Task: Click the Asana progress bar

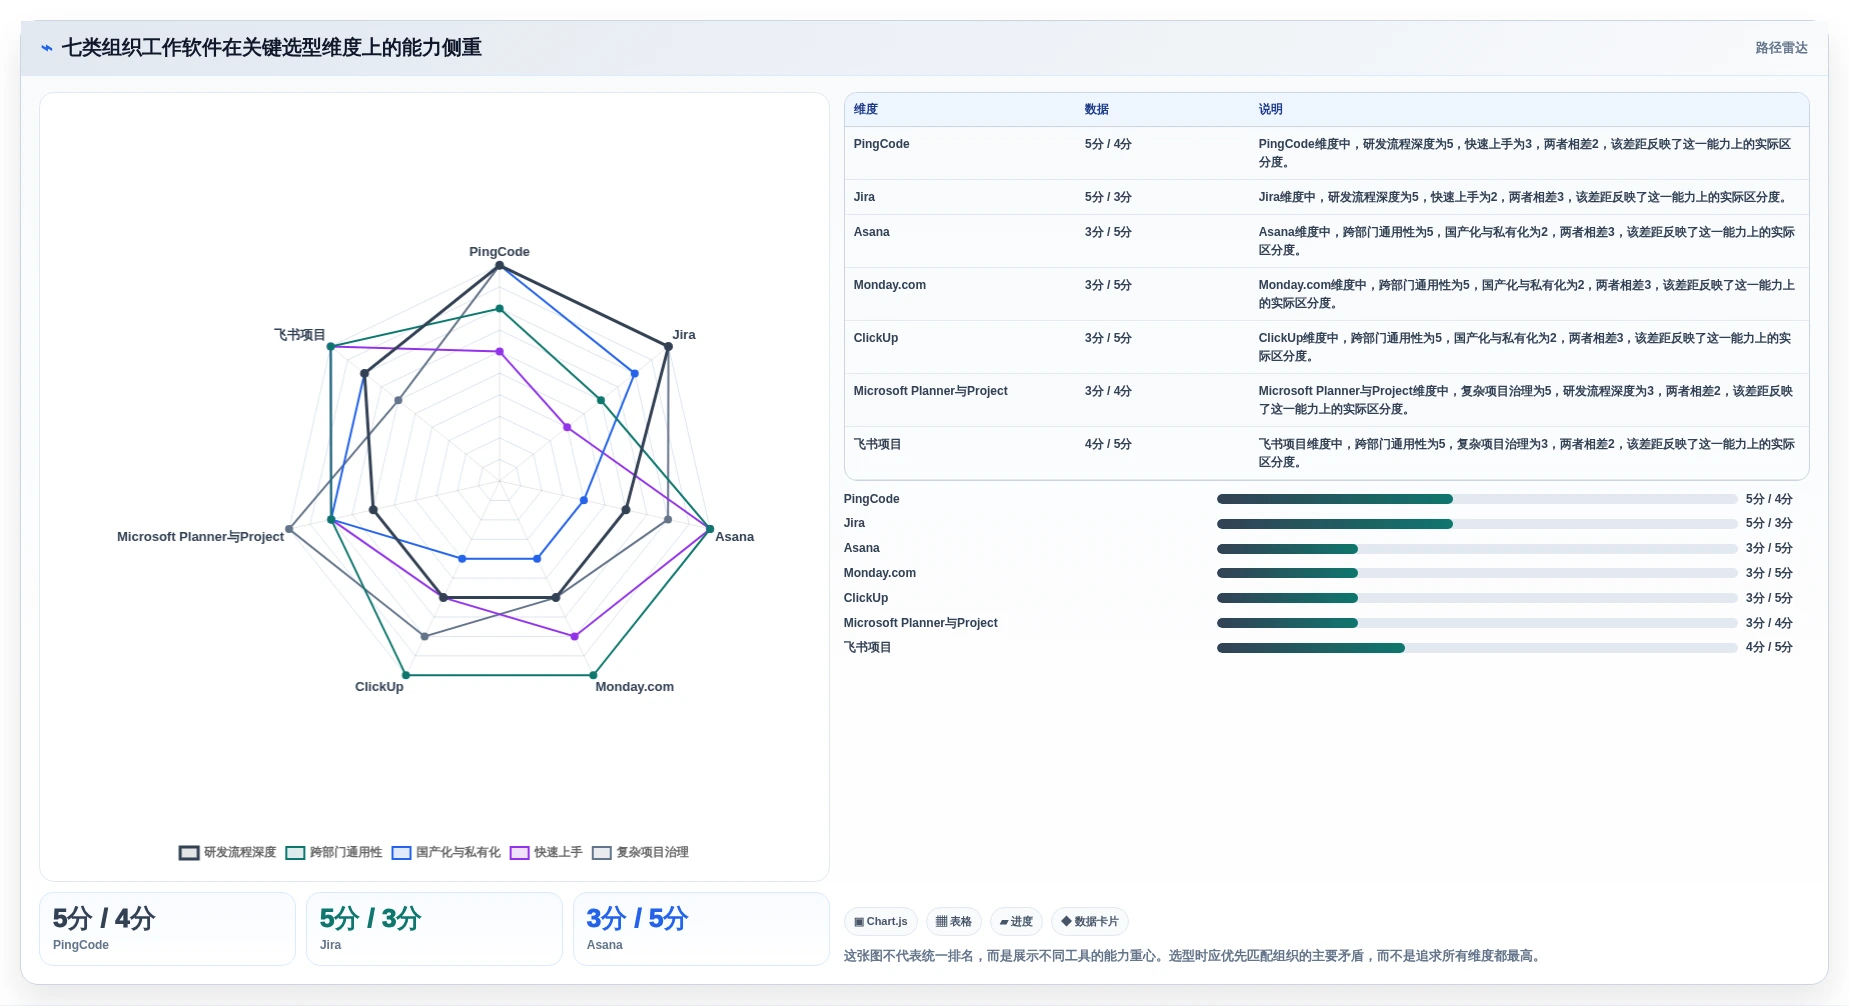Action: coord(1477,549)
